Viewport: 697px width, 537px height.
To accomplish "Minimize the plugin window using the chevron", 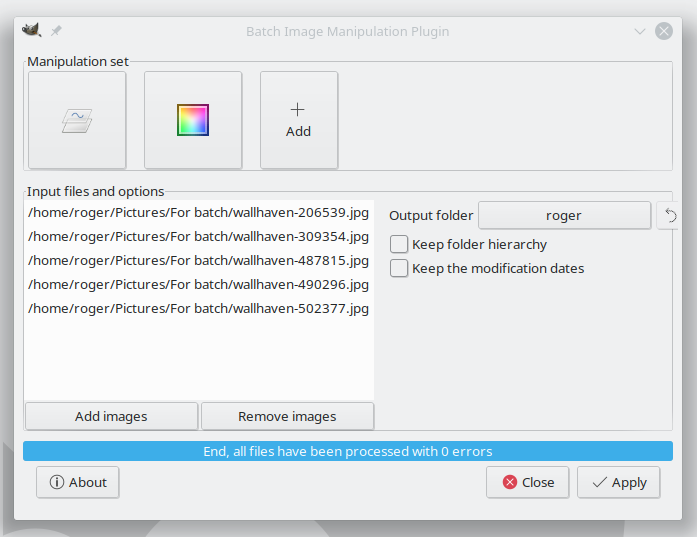I will [x=640, y=31].
